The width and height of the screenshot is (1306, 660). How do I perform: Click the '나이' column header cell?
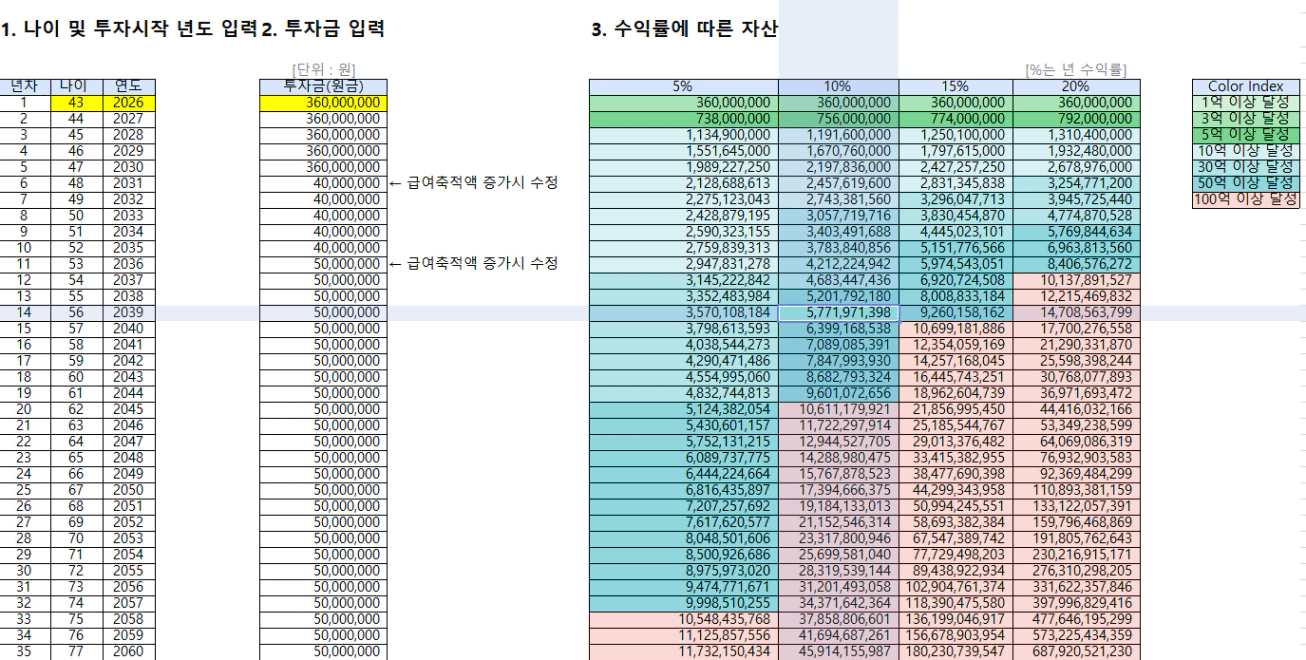[75, 87]
